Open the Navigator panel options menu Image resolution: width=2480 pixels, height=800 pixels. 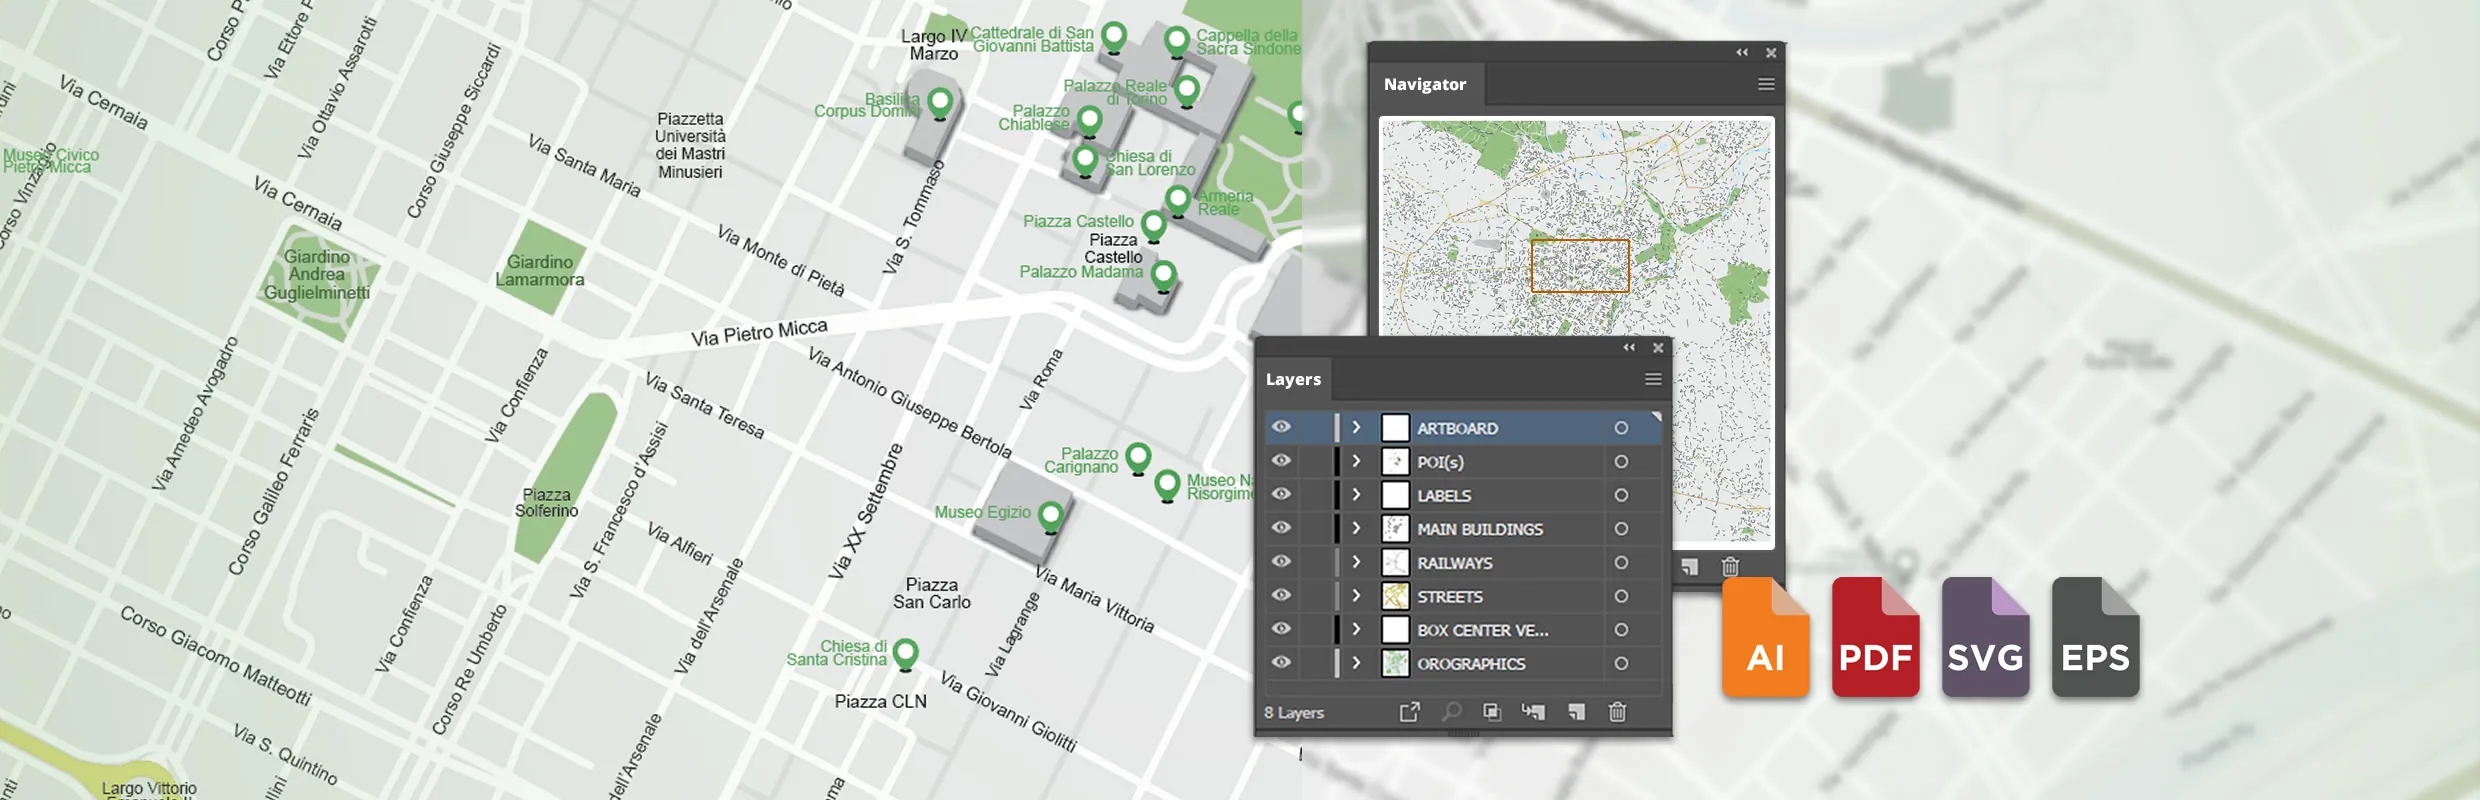click(x=1766, y=84)
